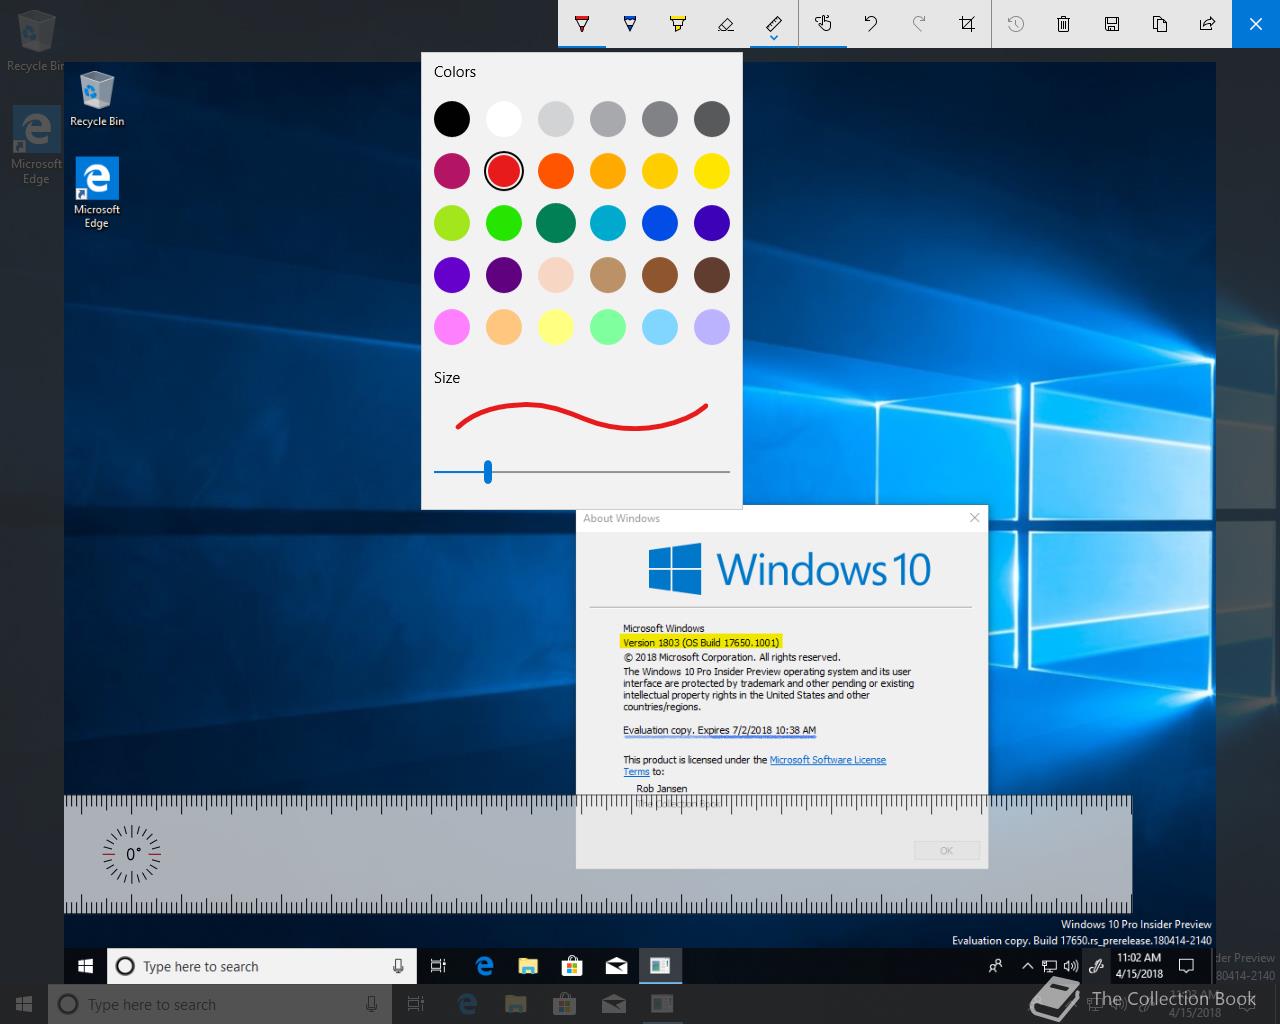
Task: Choose the royal blue swatch
Action: coord(660,223)
